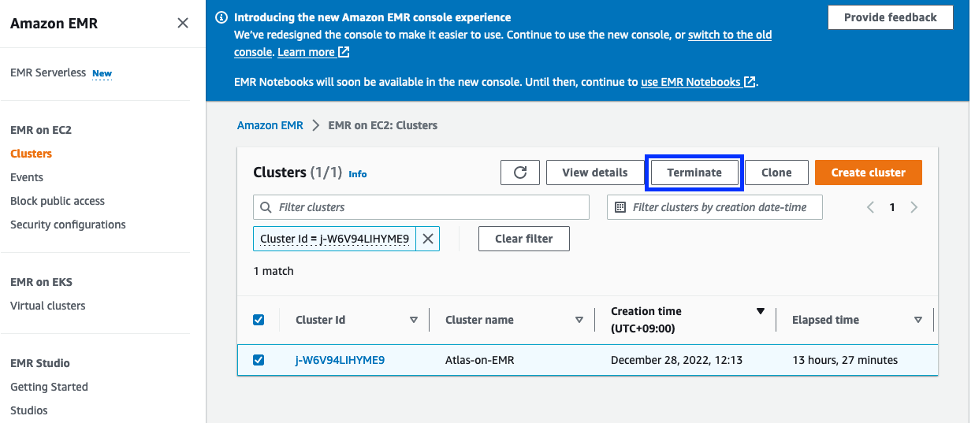
Task: Remove the Cluster Id filter chip
Action: [428, 238]
